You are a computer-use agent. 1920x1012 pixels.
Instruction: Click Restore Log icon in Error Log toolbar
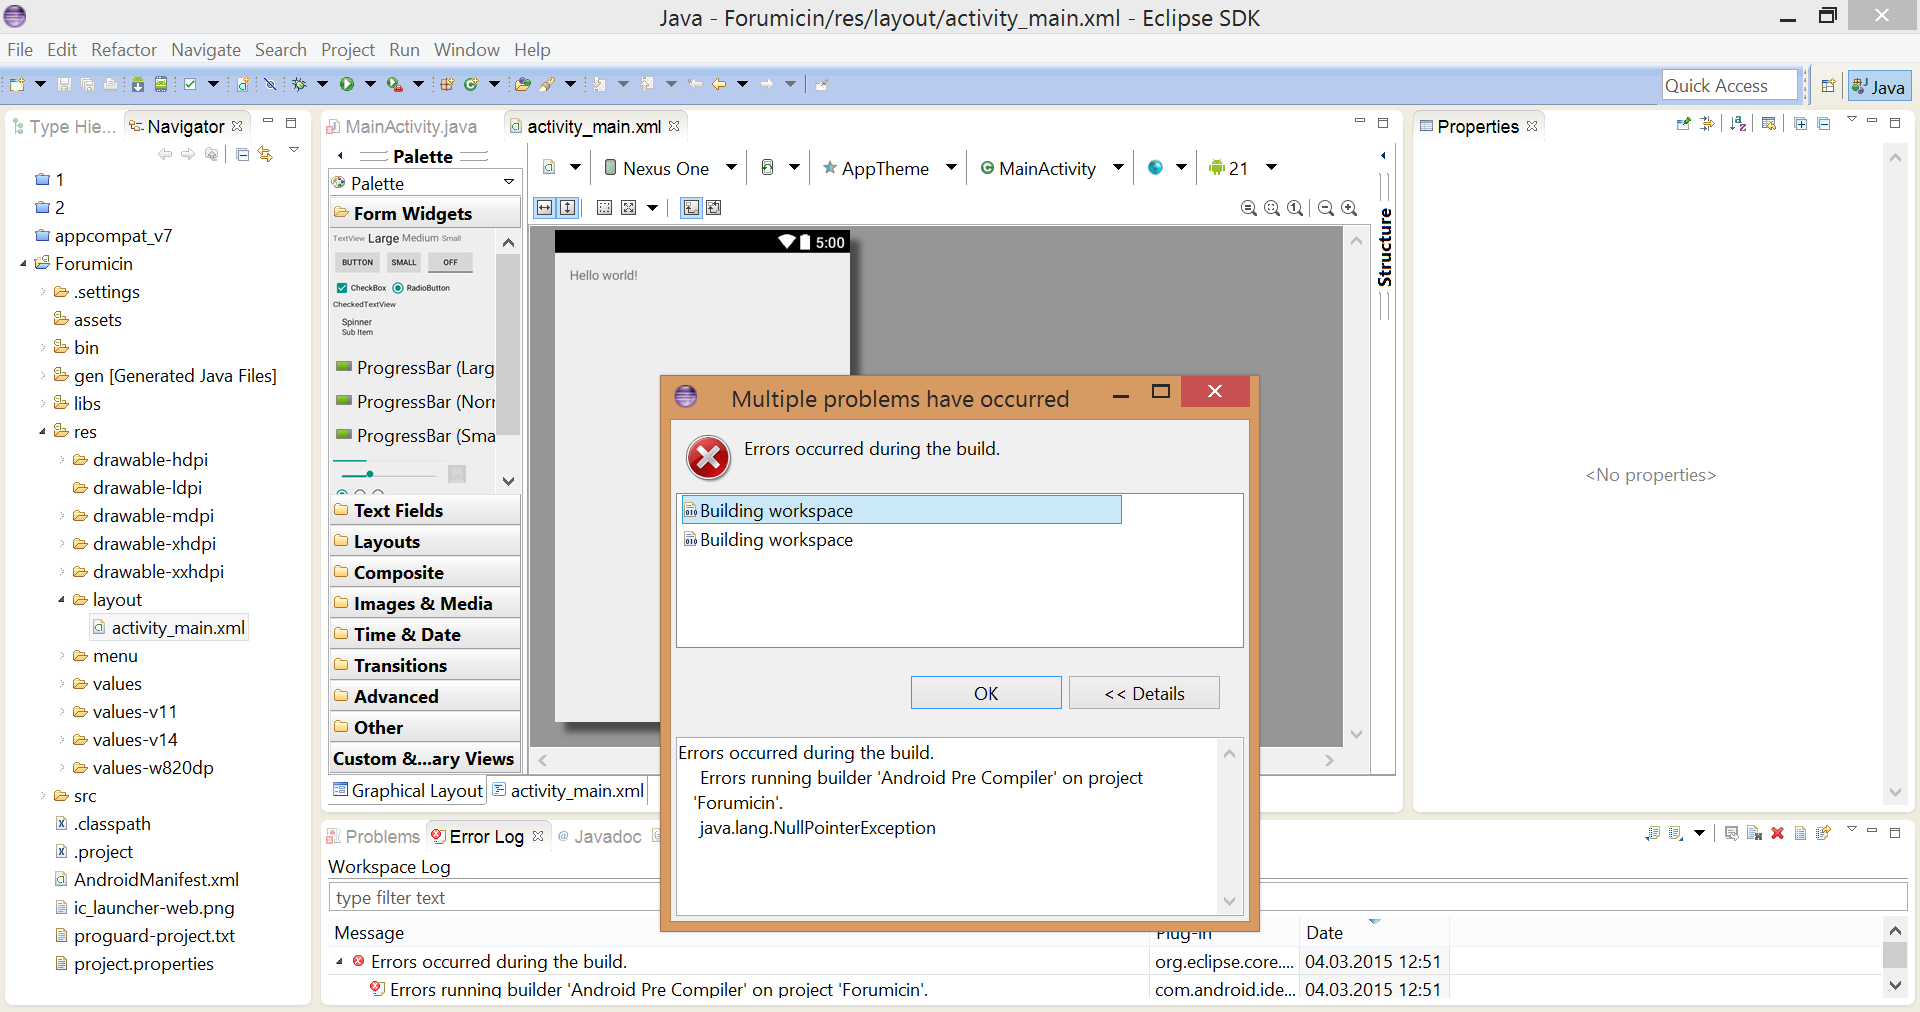[x=1823, y=833]
